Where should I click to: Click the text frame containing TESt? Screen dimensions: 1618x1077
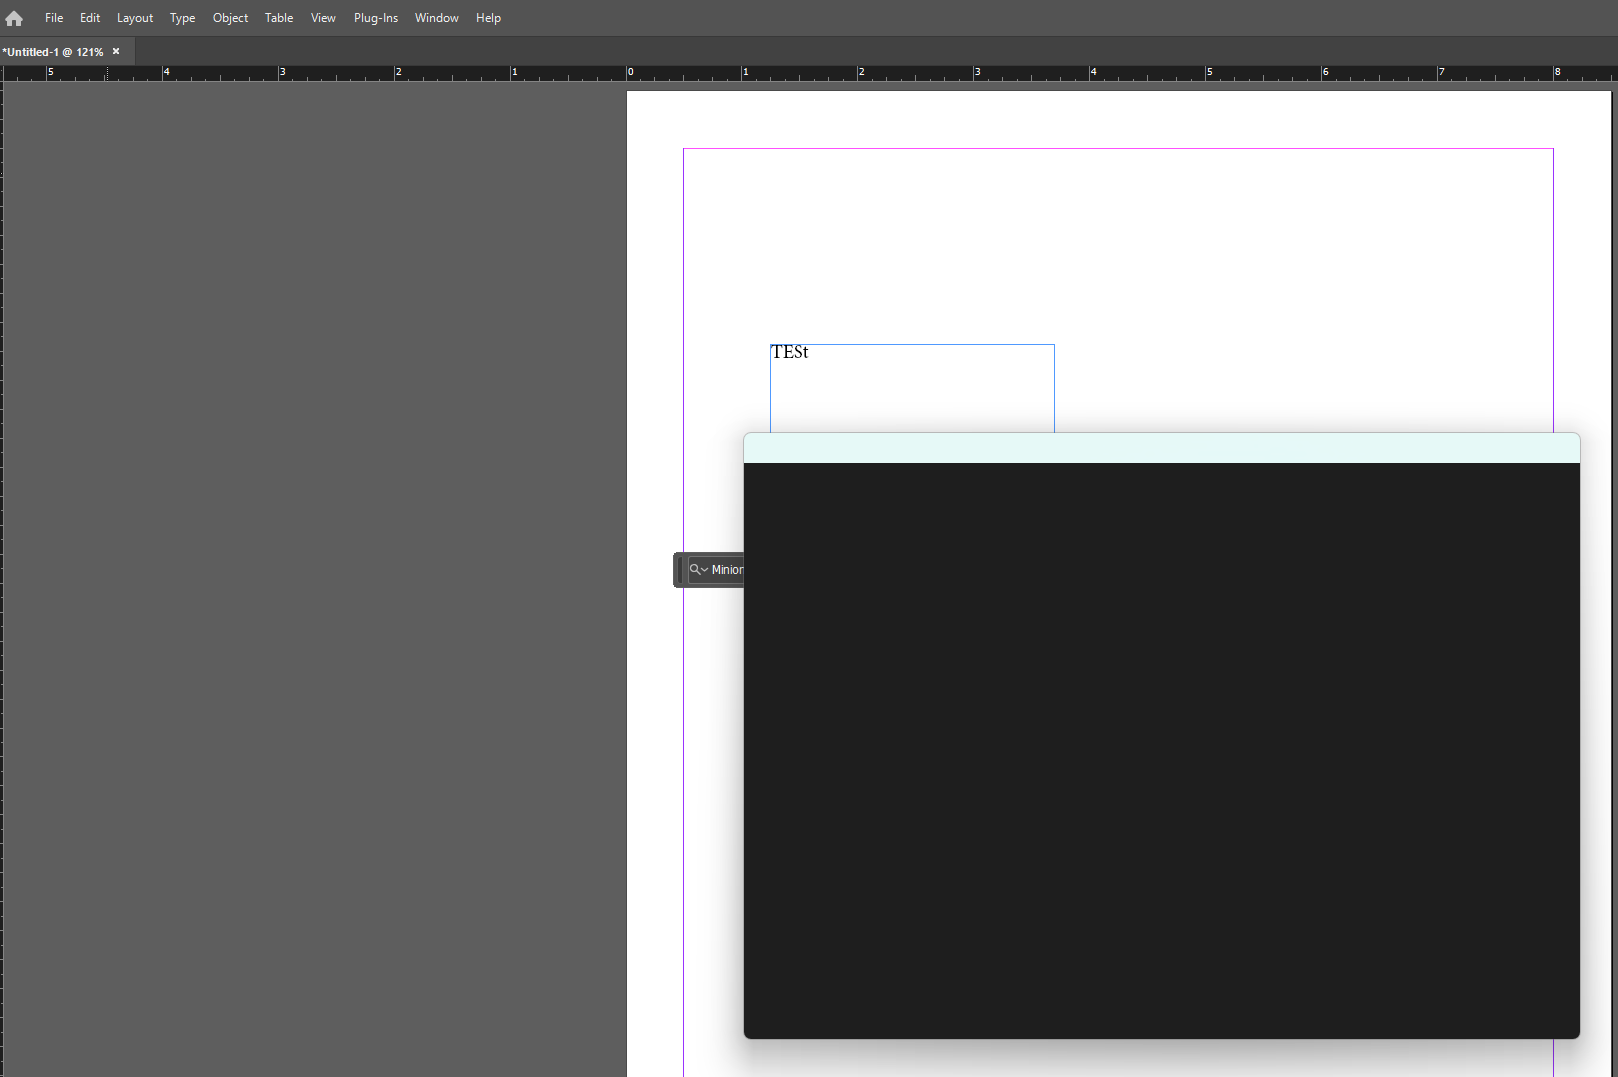791,352
